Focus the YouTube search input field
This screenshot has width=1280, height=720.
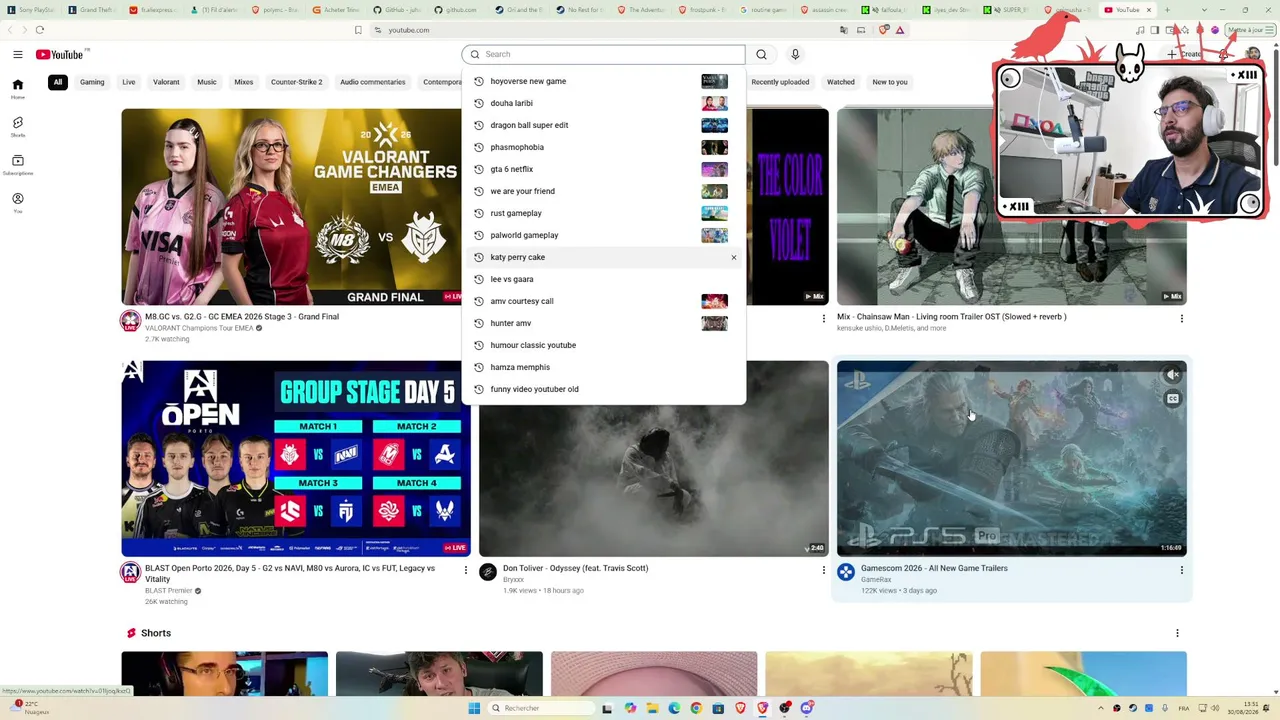[x=603, y=54]
